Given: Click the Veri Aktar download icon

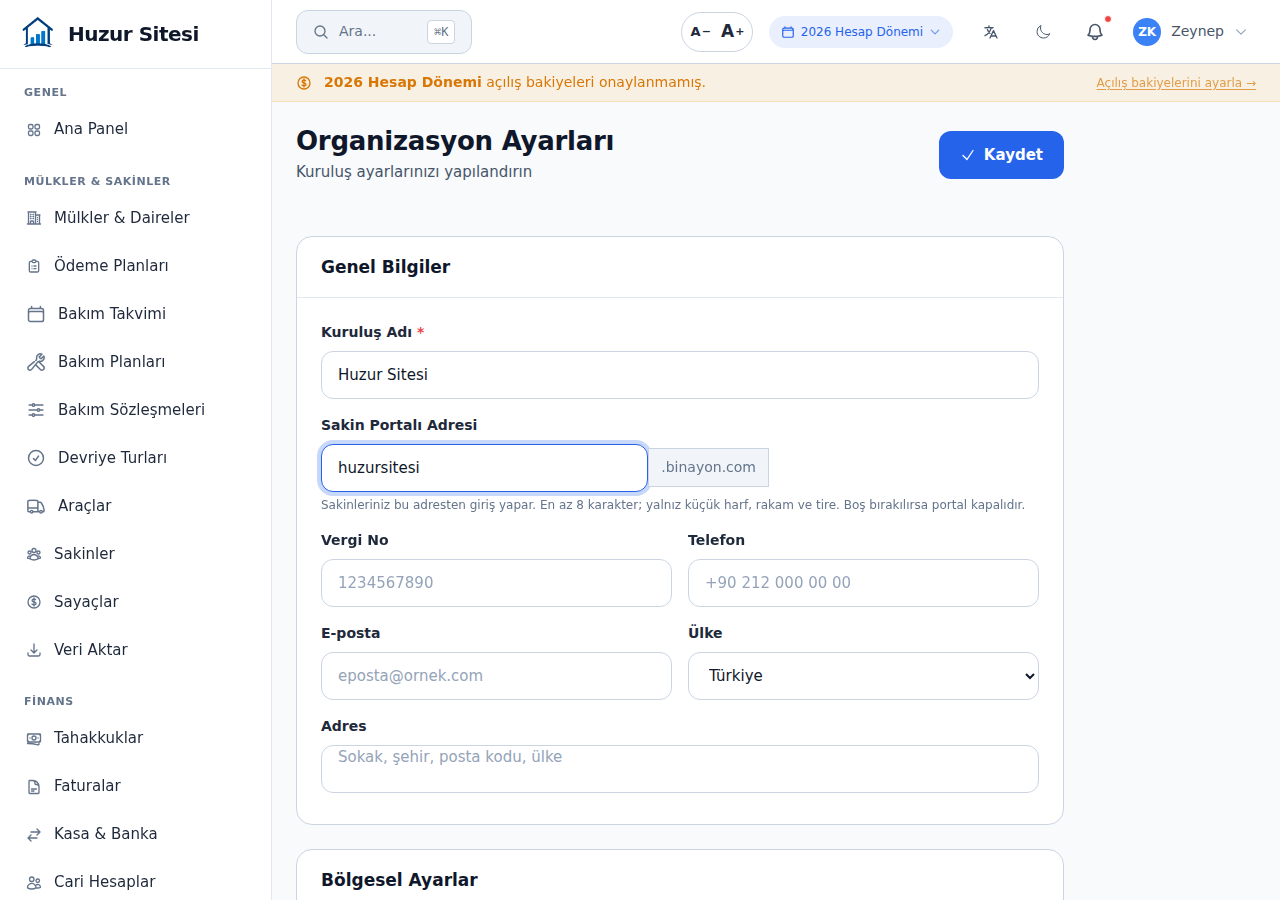Looking at the screenshot, I should tap(34, 650).
